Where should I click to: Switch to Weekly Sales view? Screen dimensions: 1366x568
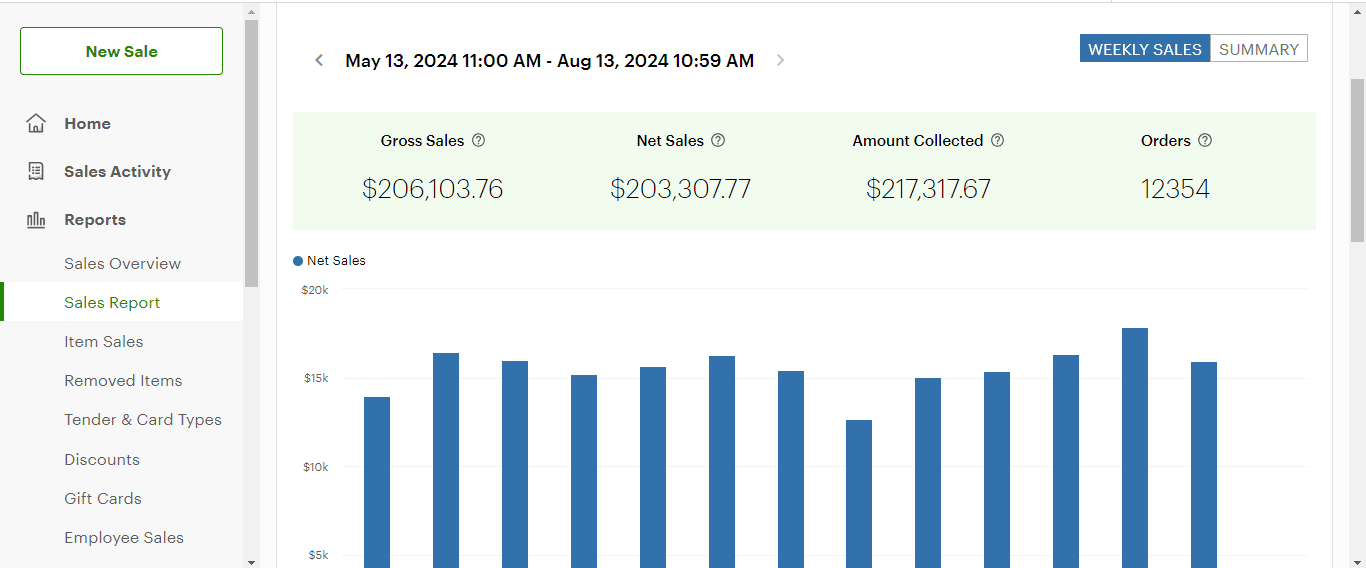1145,49
